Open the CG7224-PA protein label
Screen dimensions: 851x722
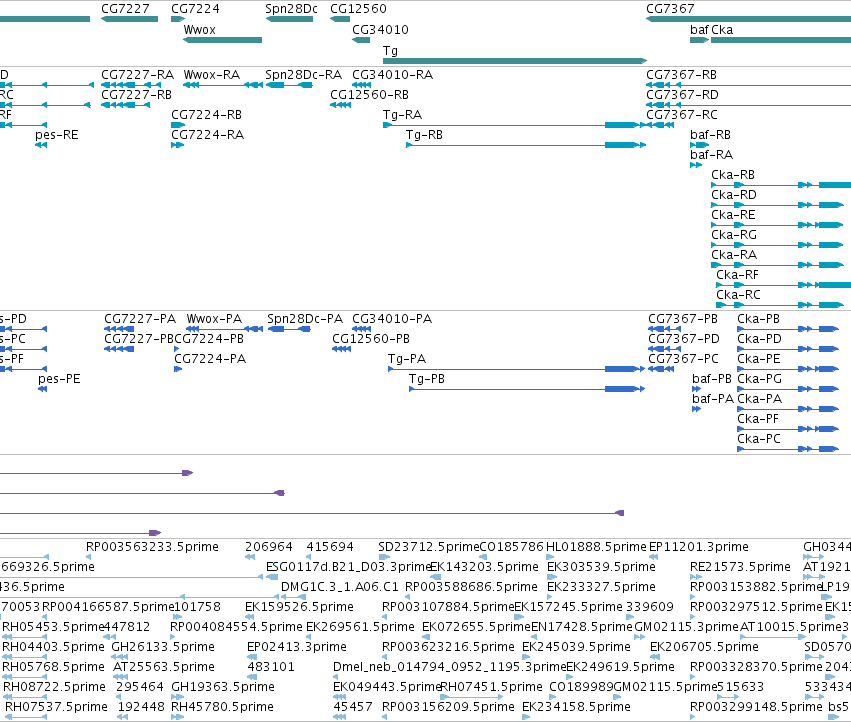[210, 359]
